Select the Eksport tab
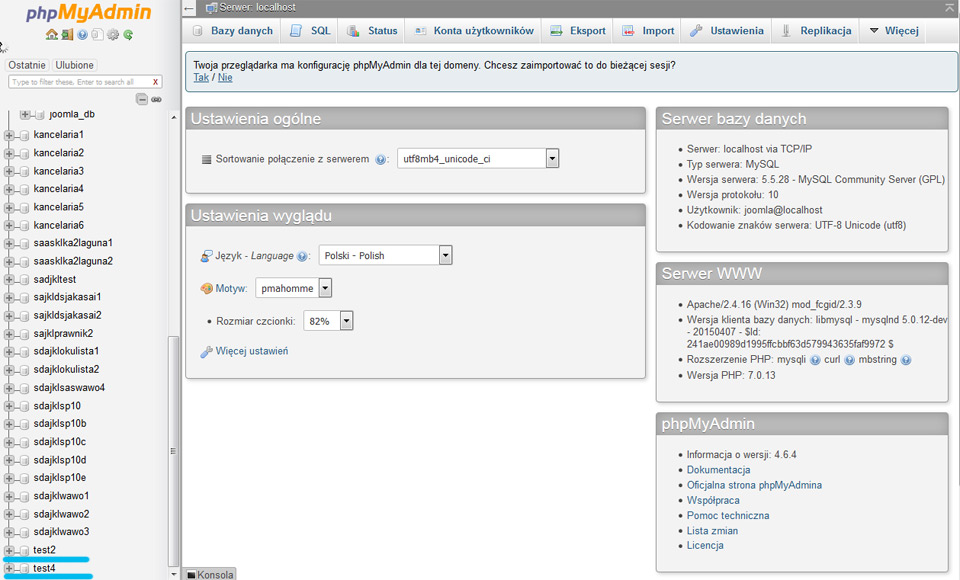The height and width of the screenshot is (580, 960). [x=578, y=31]
